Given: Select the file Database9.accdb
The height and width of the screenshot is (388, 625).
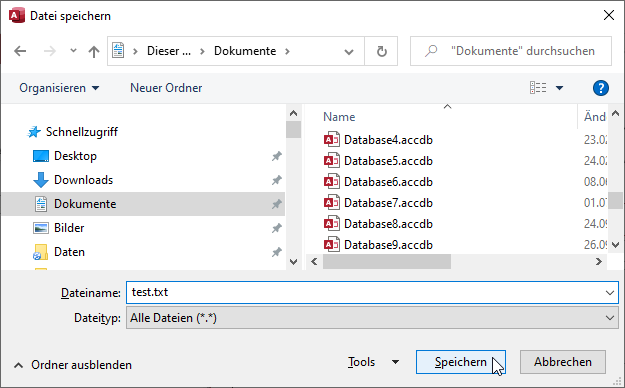Looking at the screenshot, I should 388,245.
